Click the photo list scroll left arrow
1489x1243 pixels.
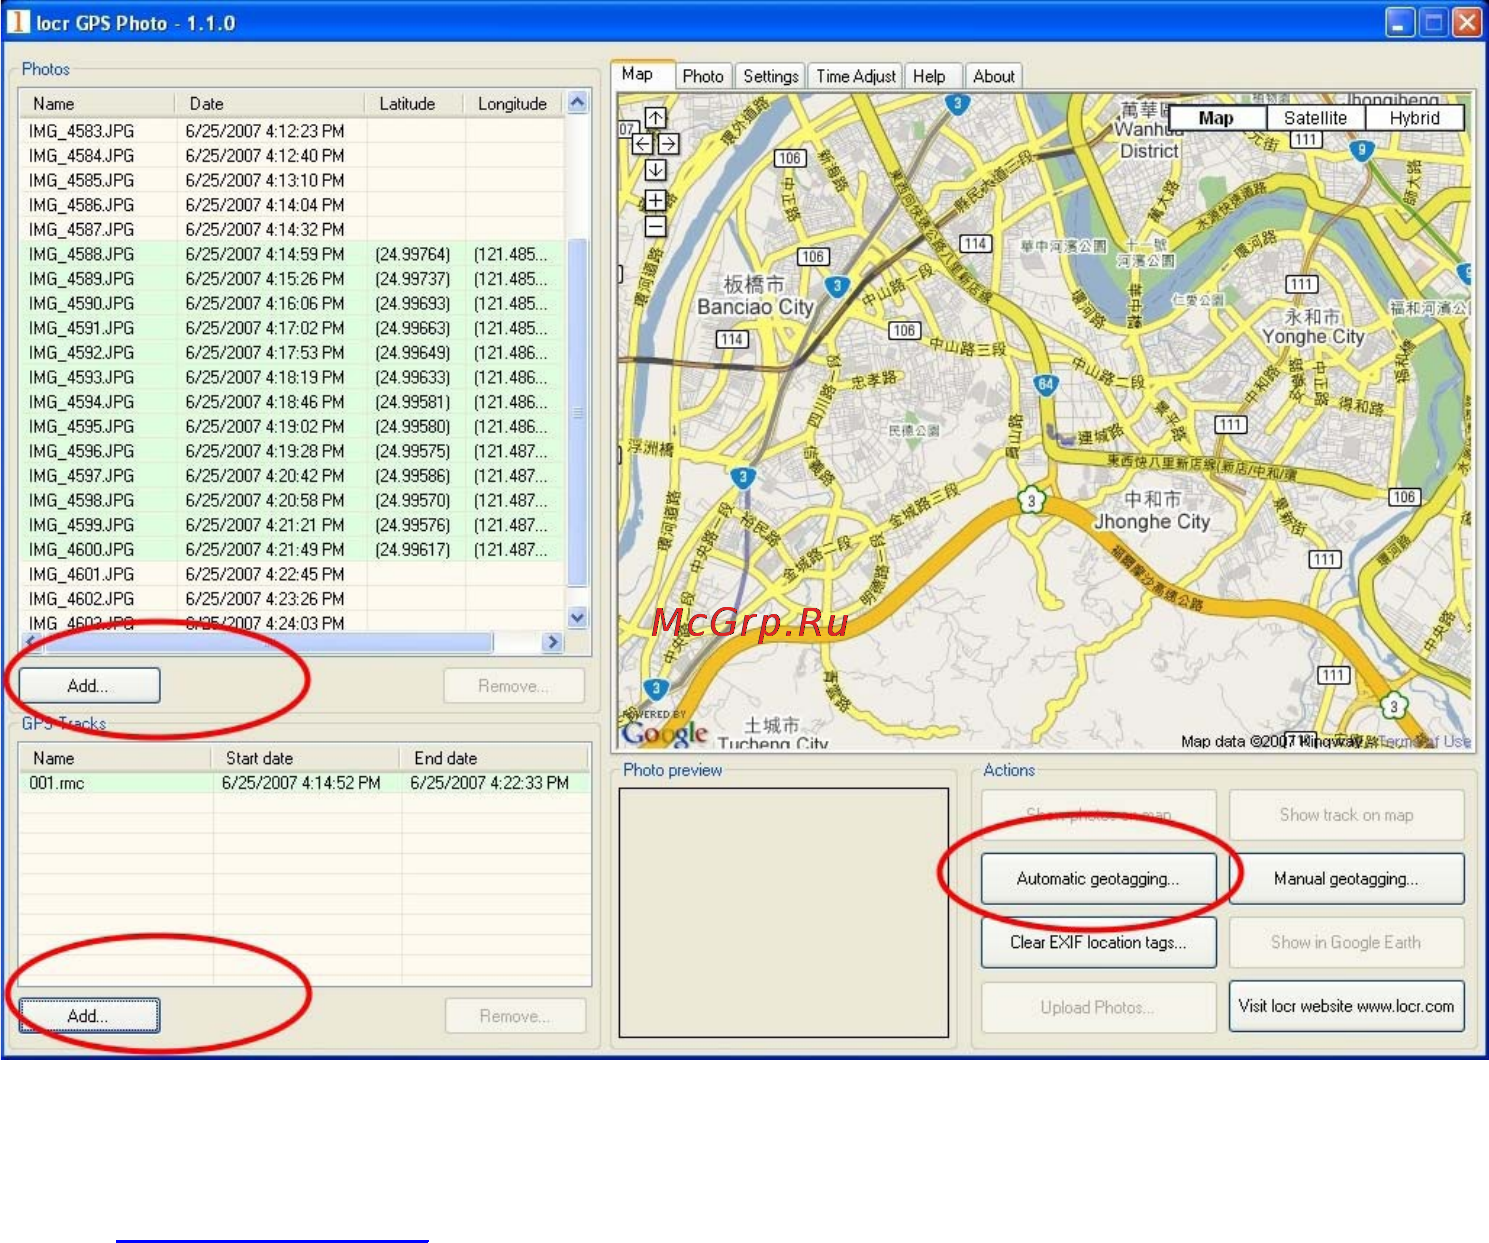(x=30, y=642)
